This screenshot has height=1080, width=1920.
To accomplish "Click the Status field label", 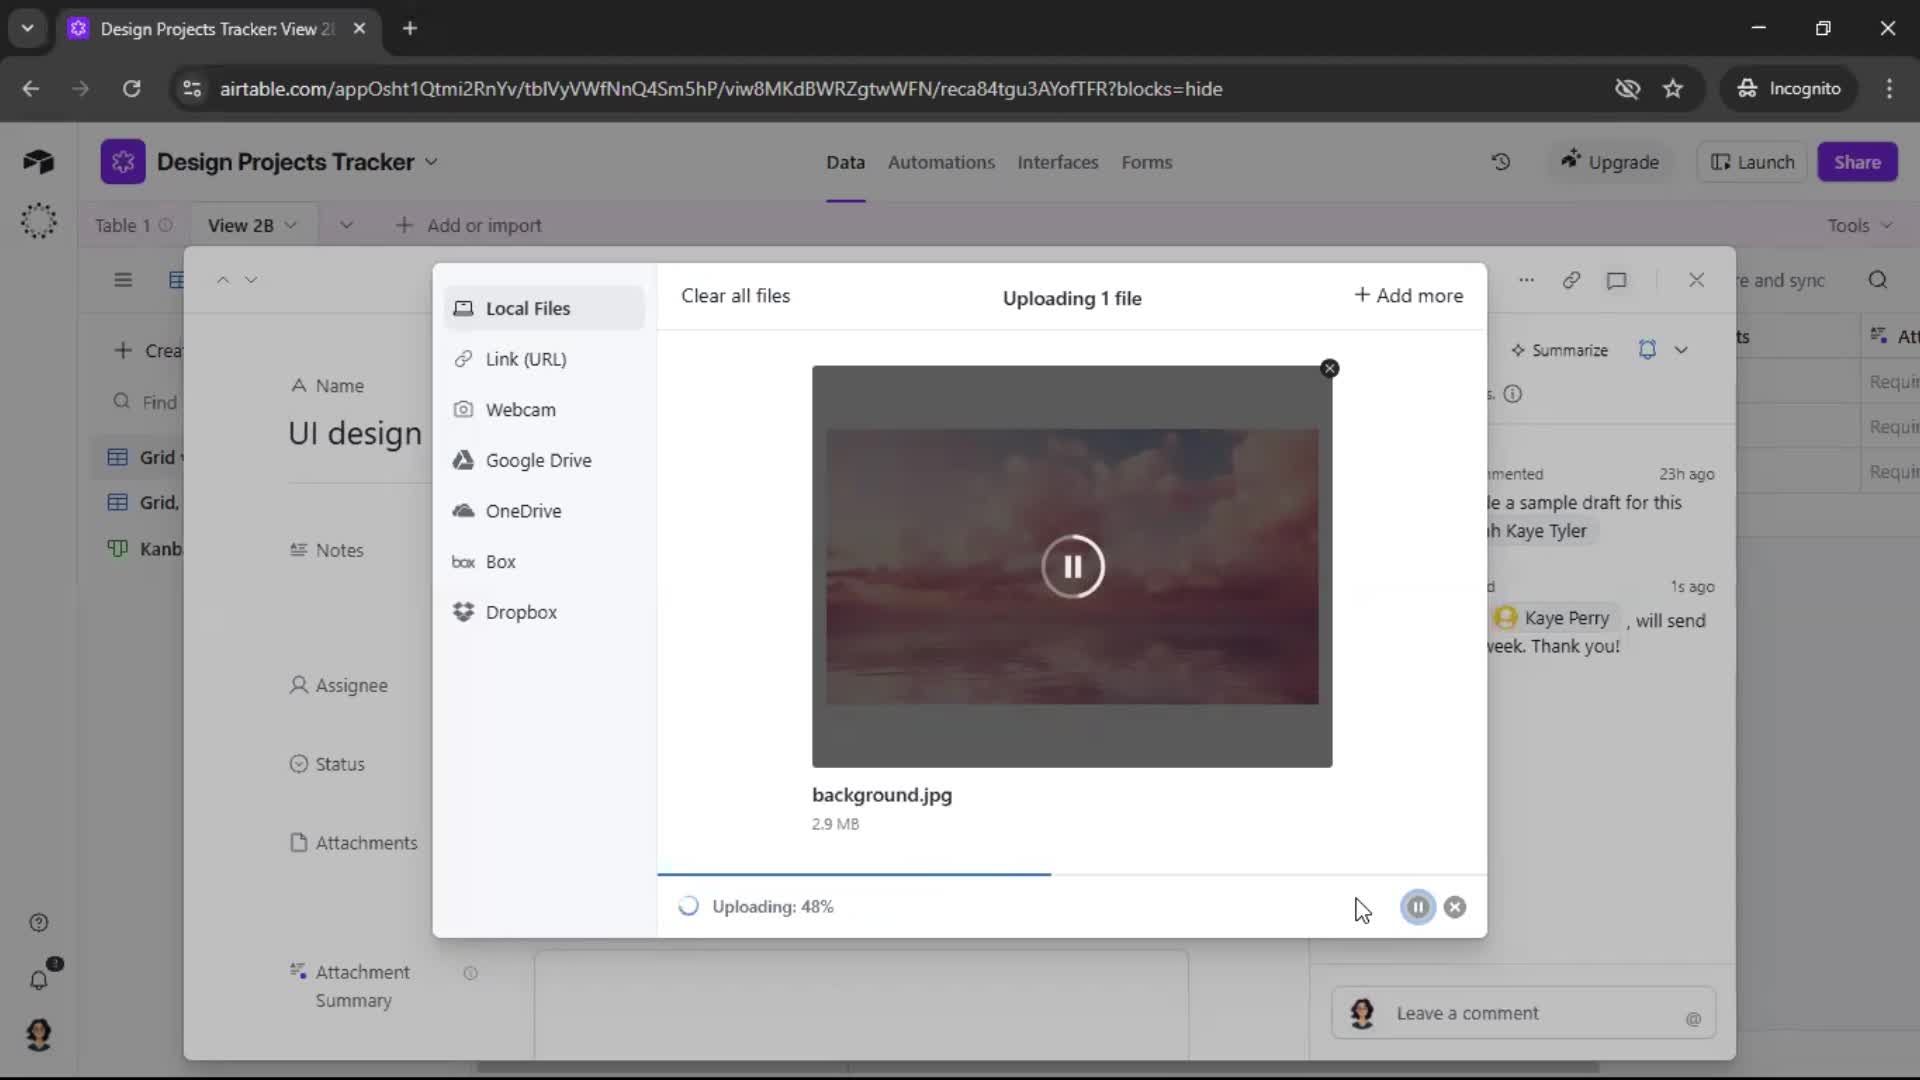I will [327, 764].
